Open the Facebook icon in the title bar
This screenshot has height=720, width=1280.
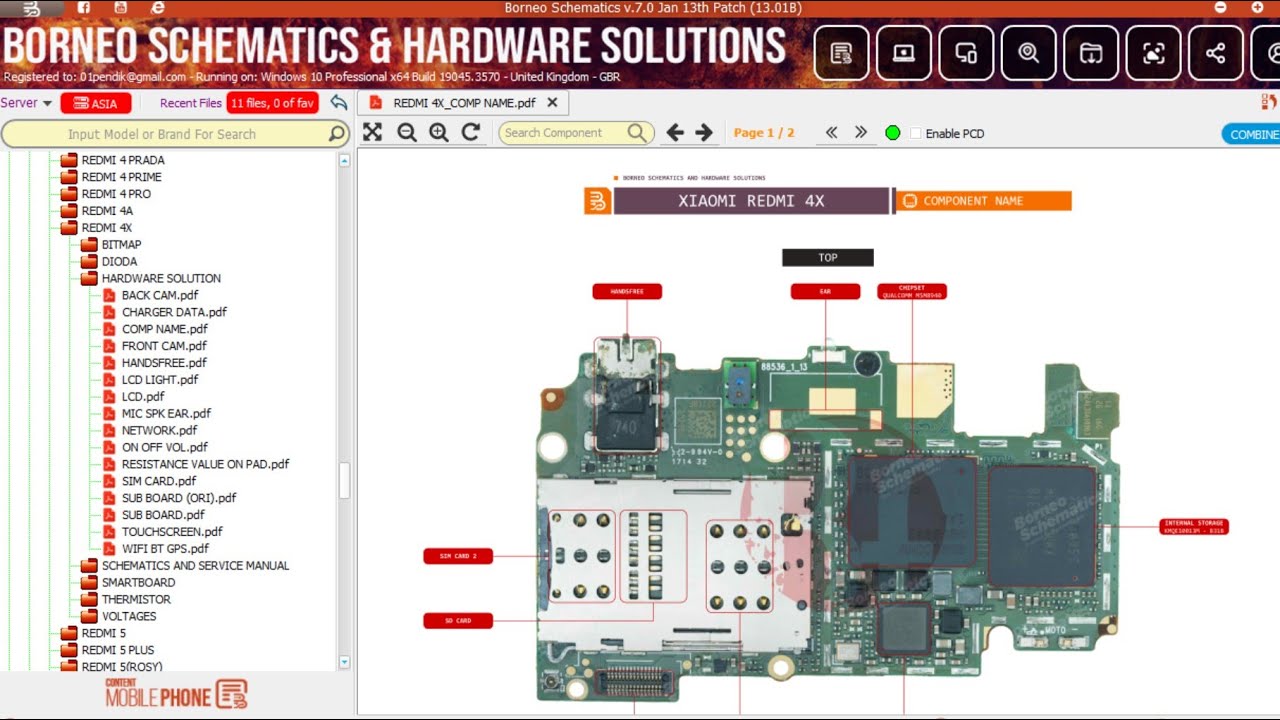84,8
